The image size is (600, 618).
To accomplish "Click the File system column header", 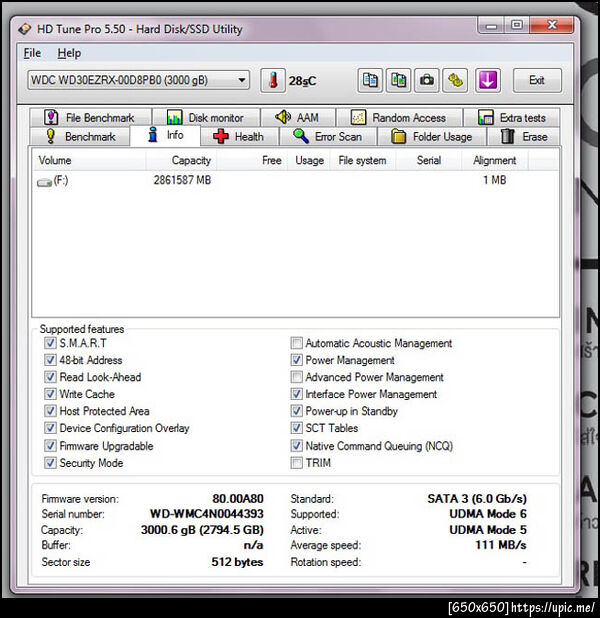I will (x=363, y=160).
